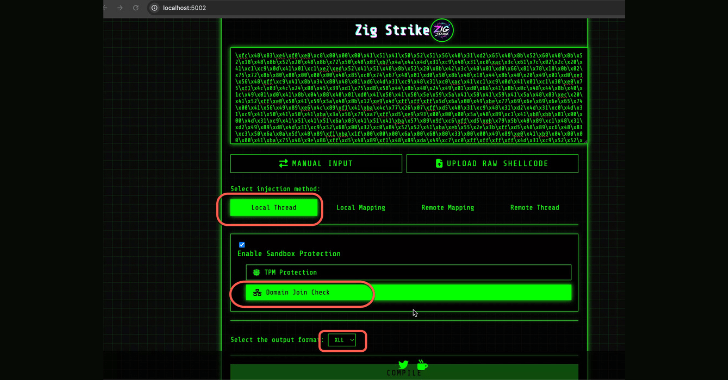Open the output format dropdown

pyautogui.click(x=342, y=340)
